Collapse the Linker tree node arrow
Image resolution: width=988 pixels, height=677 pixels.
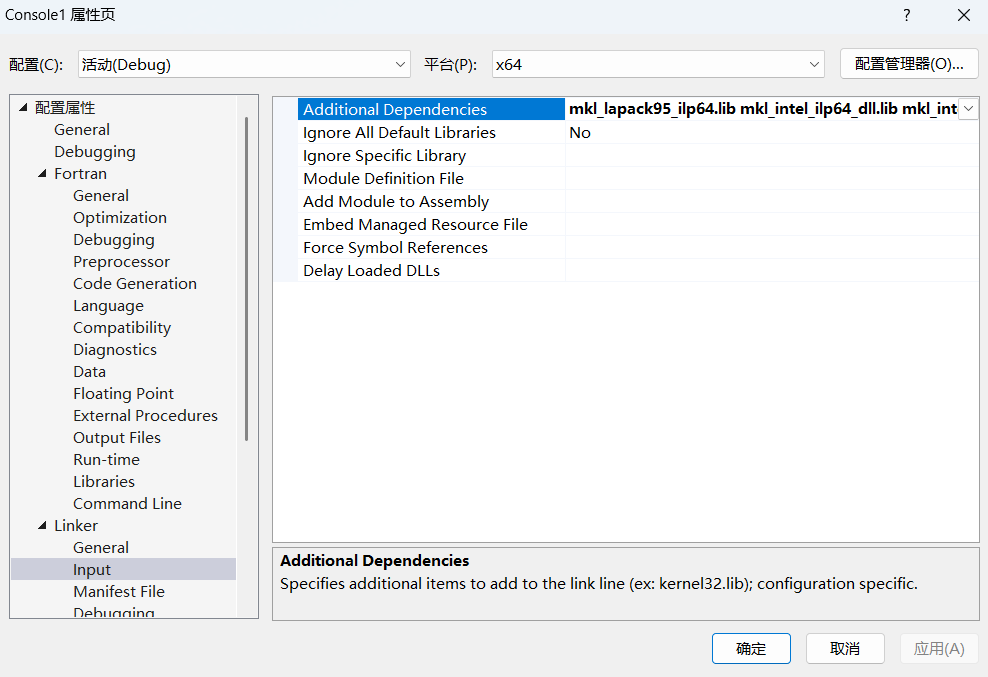click(42, 525)
